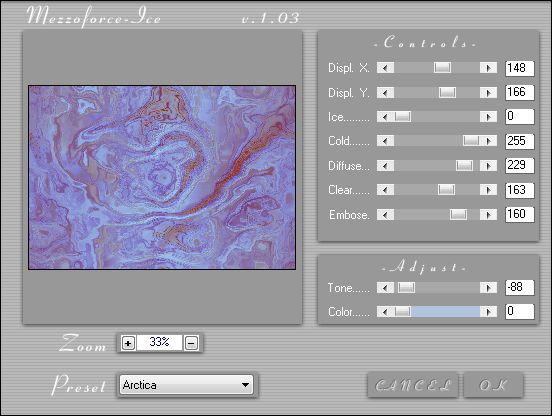This screenshot has width=552, height=416.
Task: Click left arrow of Clear slider
Action: pyautogui.click(x=385, y=190)
